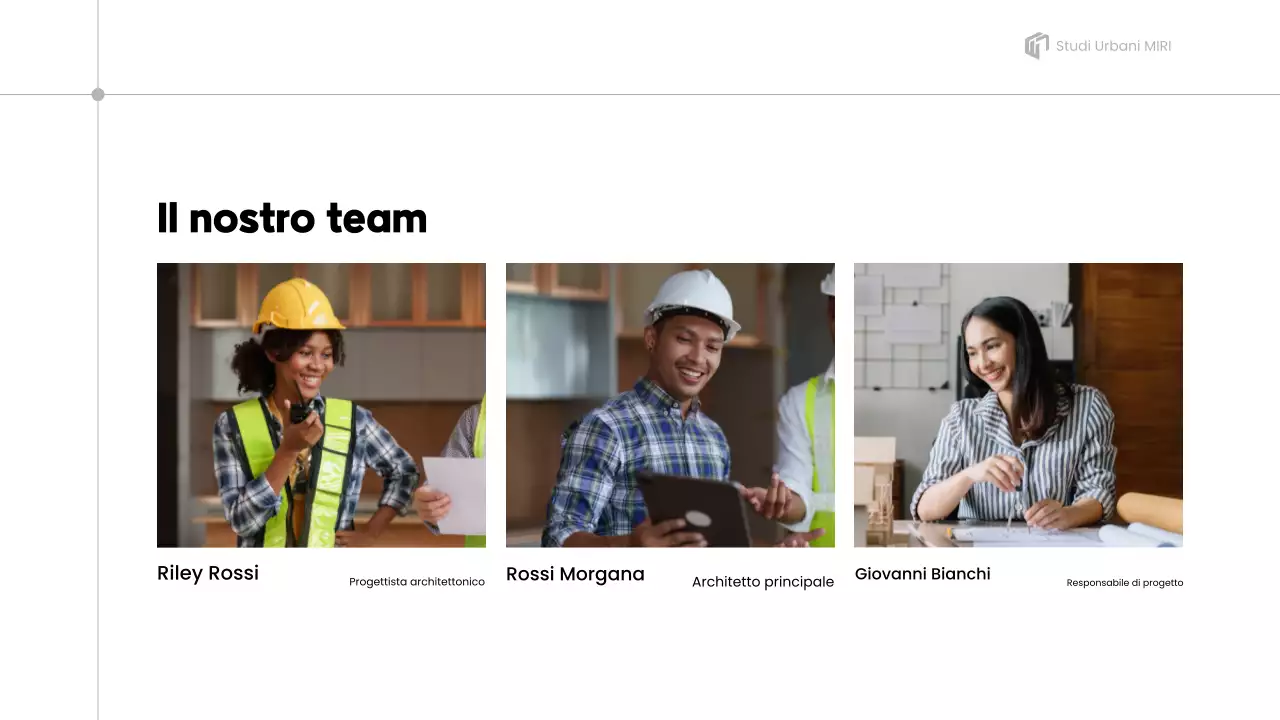Click the Progettista architettonico role text
This screenshot has height=720, width=1280.
point(417,582)
